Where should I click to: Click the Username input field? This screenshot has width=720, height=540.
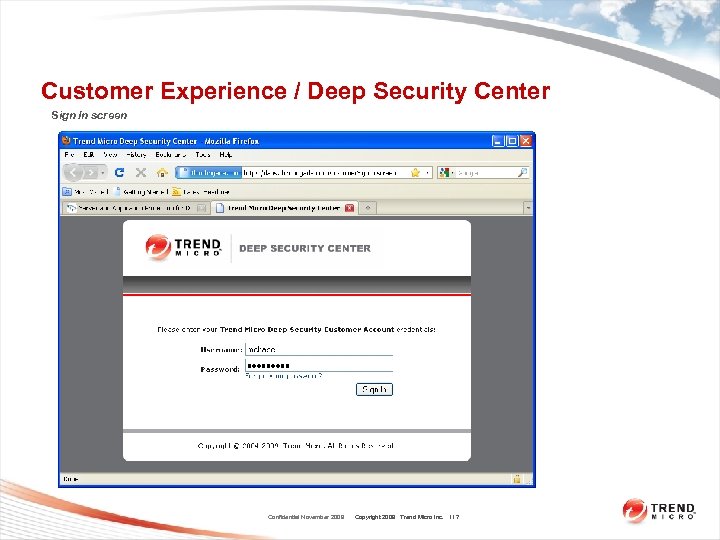click(x=319, y=349)
